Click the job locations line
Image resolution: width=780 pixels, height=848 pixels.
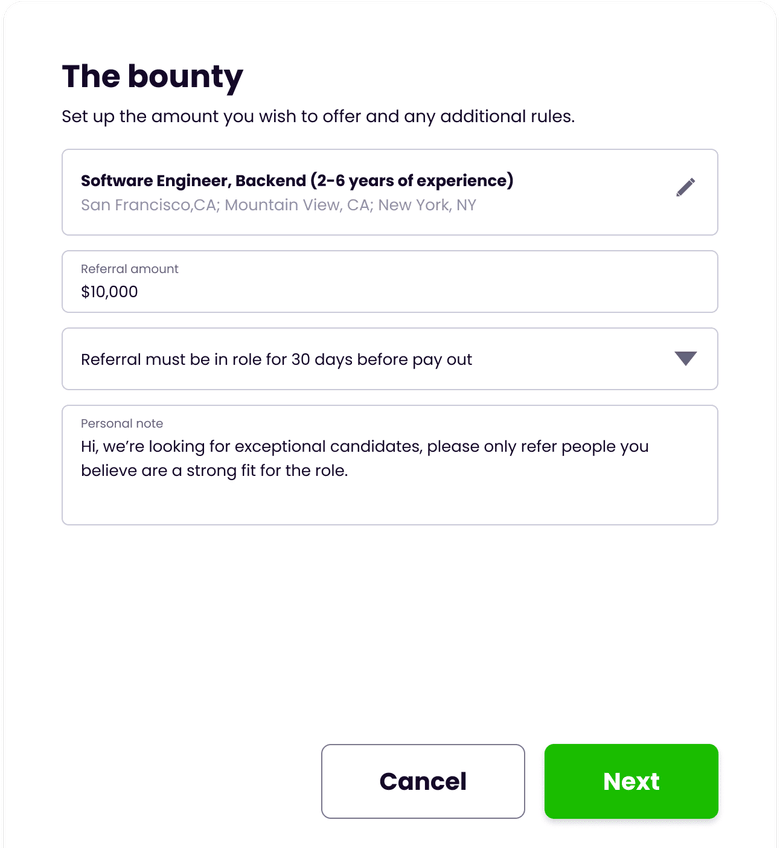pos(278,204)
